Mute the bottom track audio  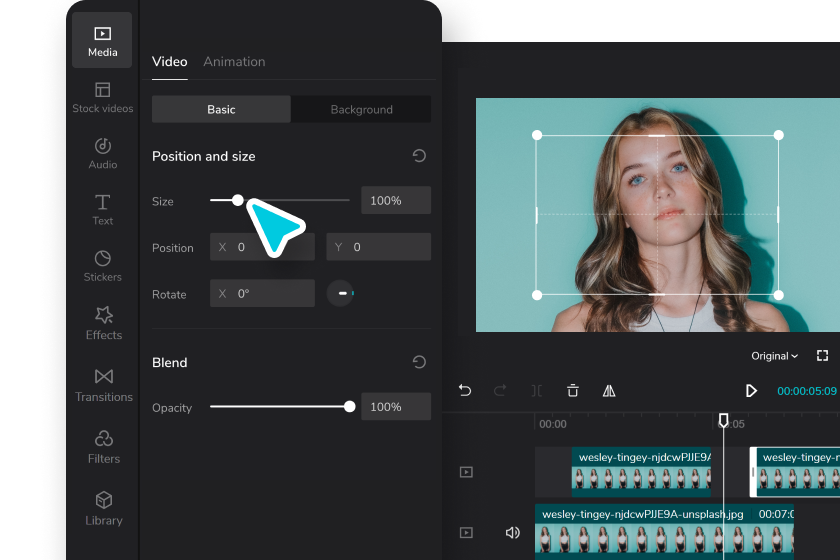click(x=513, y=532)
